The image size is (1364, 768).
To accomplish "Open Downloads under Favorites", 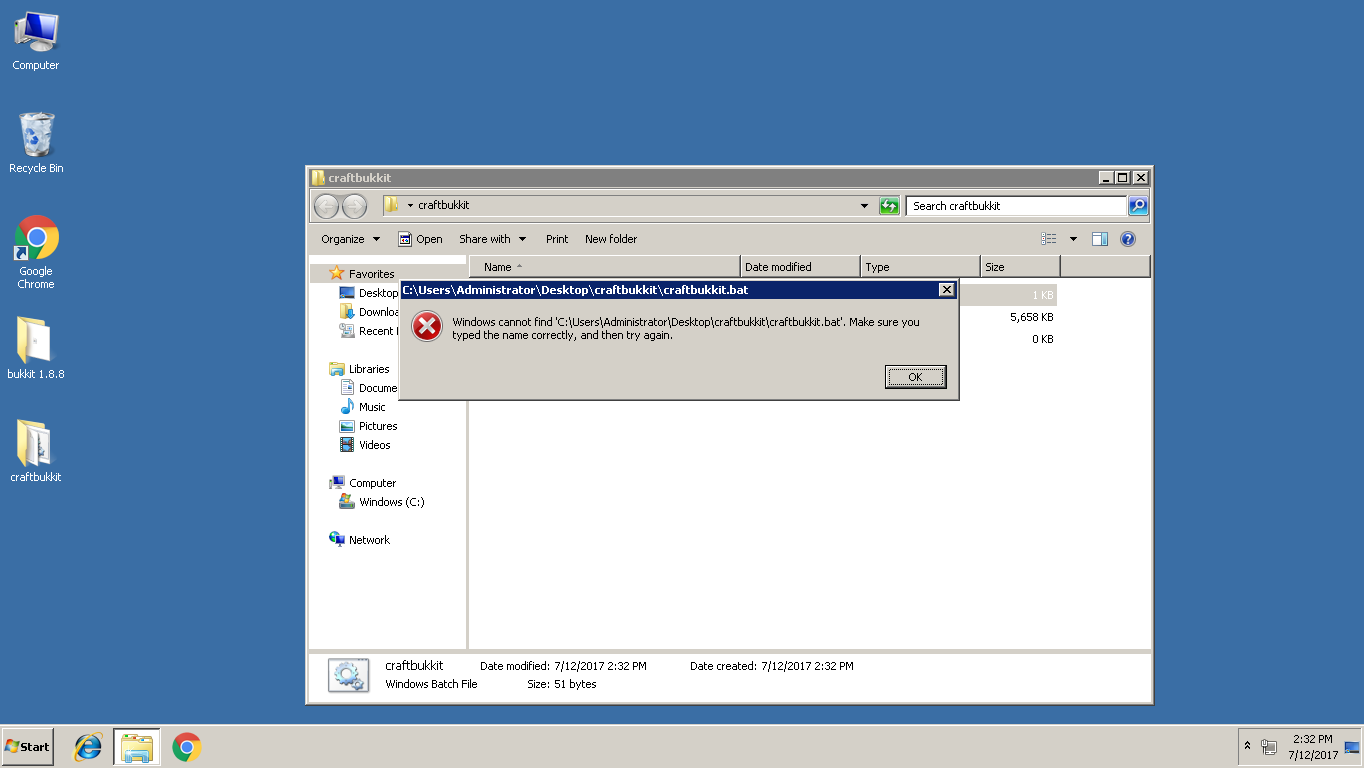I will (x=379, y=312).
